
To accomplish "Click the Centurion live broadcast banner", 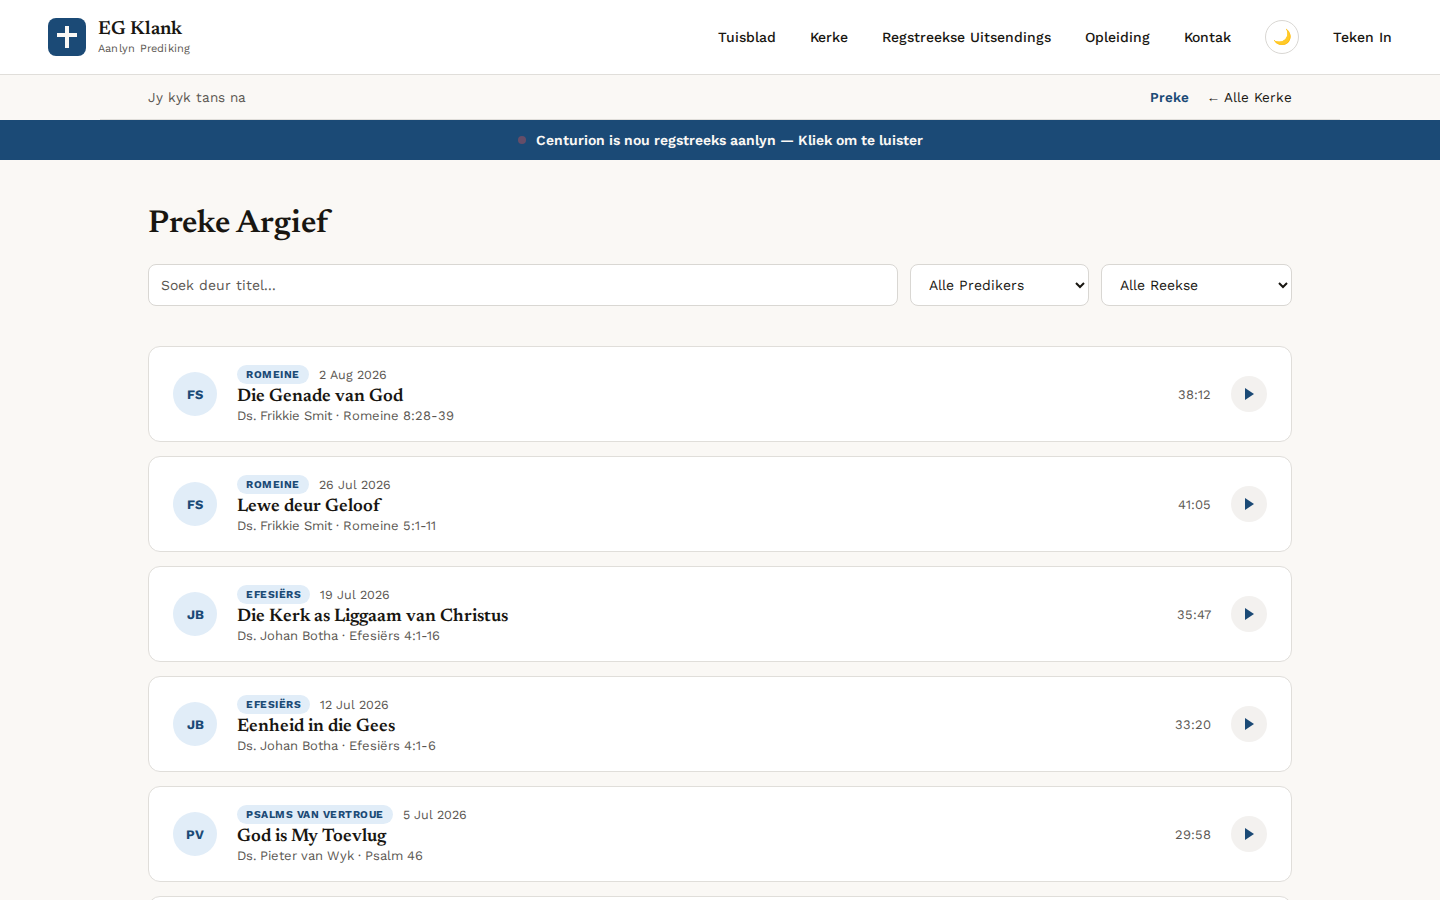I will pos(720,140).
